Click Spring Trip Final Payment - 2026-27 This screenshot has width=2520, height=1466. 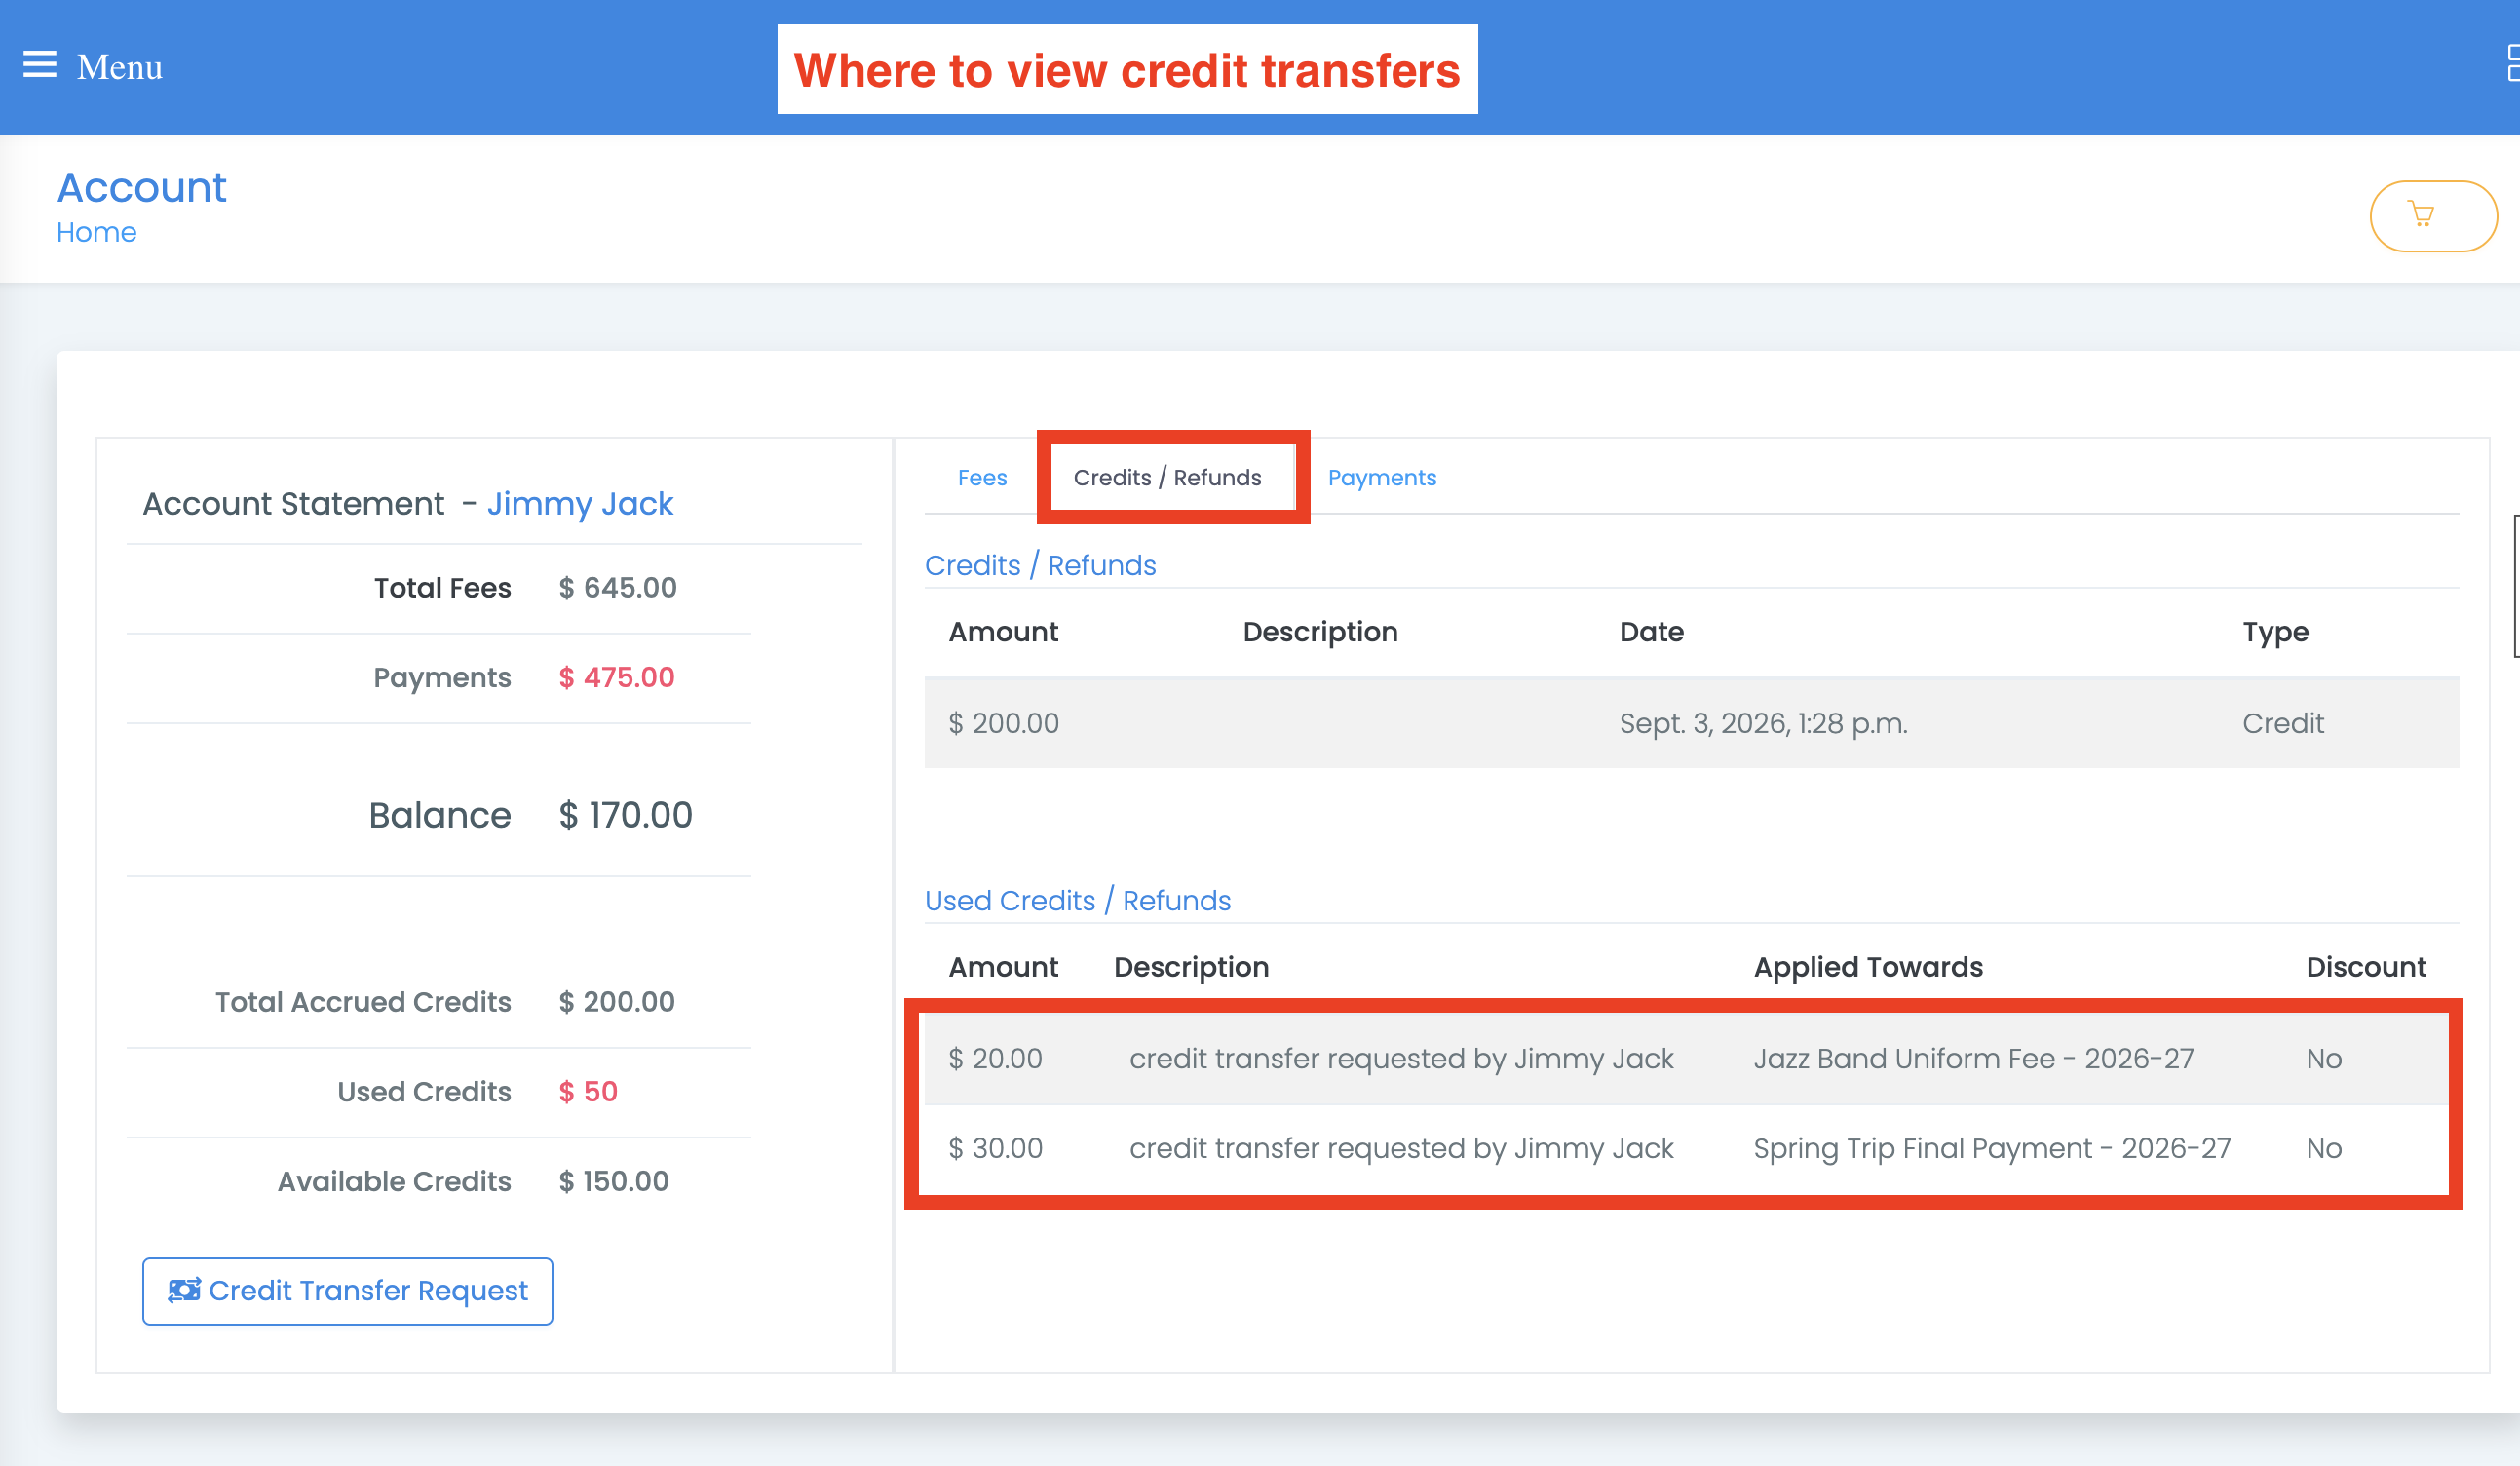tap(1992, 1148)
